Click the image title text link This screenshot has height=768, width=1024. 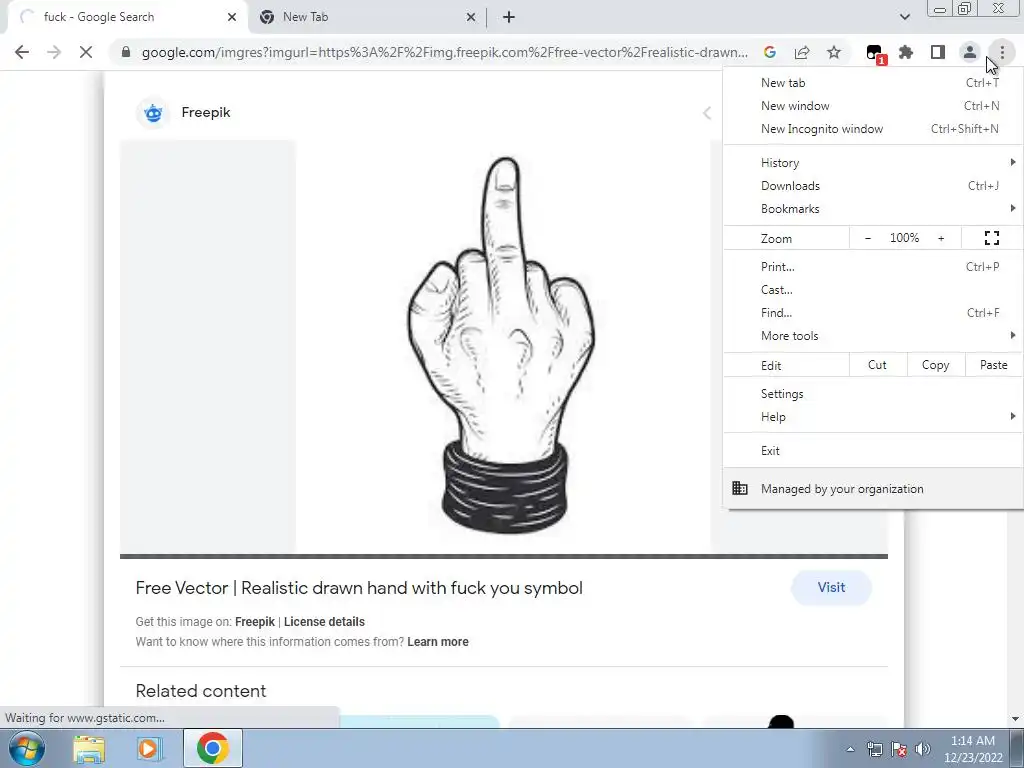[359, 588]
